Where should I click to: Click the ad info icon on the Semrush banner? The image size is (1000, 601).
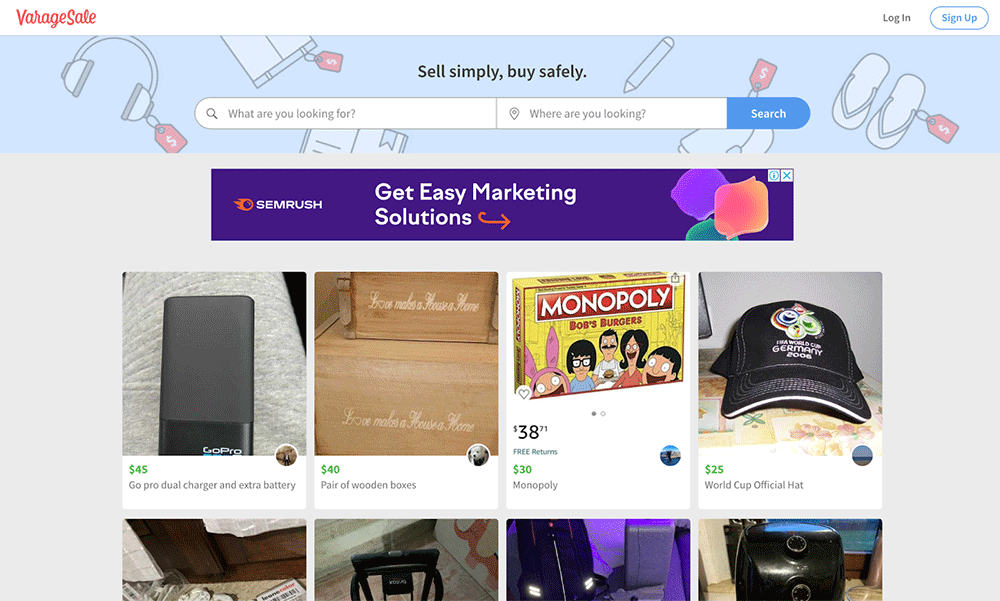point(774,176)
